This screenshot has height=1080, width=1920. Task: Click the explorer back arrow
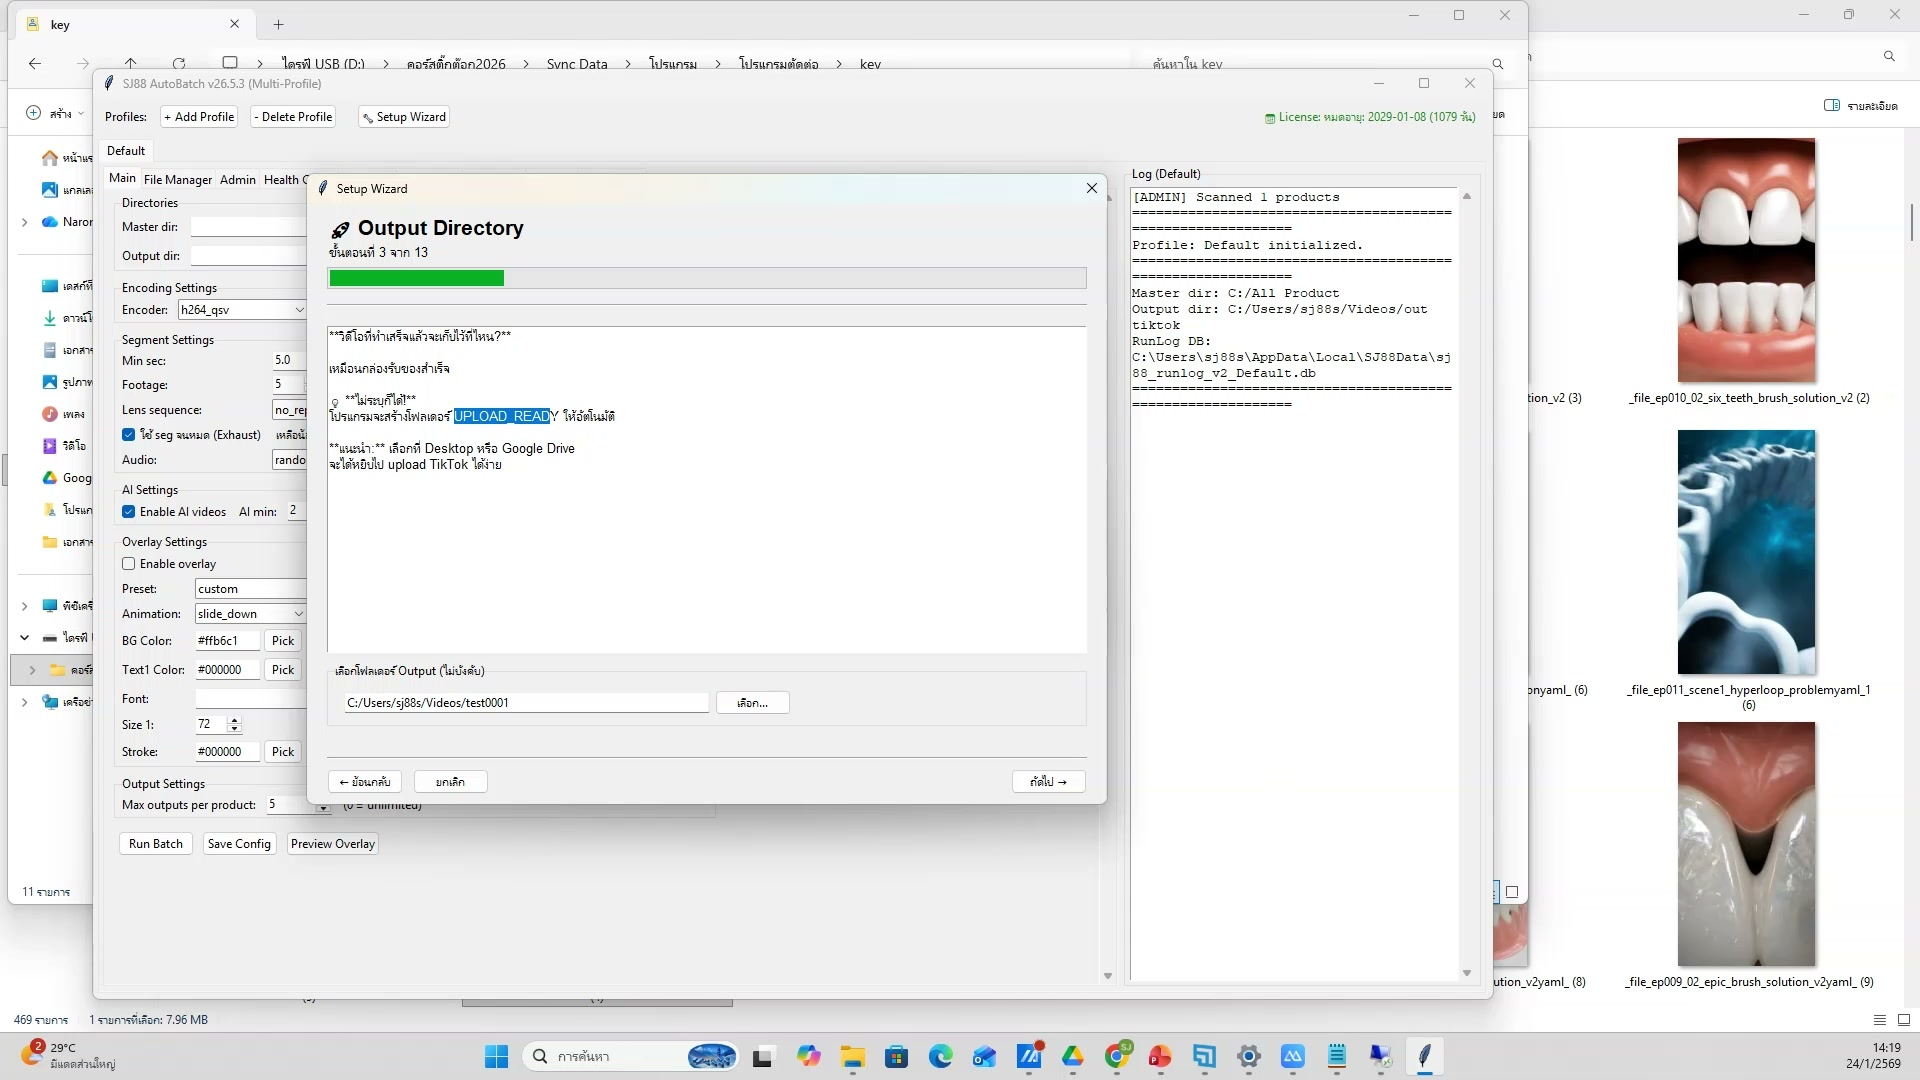click(x=35, y=63)
